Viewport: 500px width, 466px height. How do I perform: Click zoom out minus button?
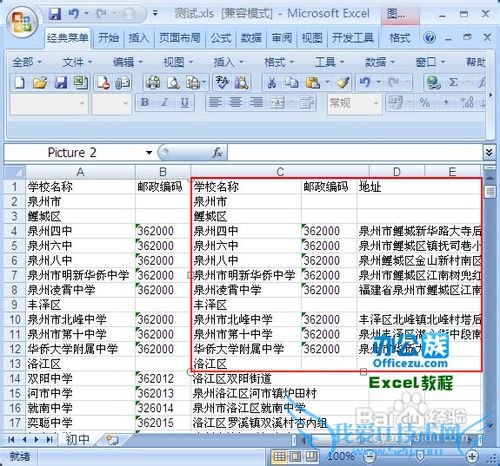pos(370,456)
